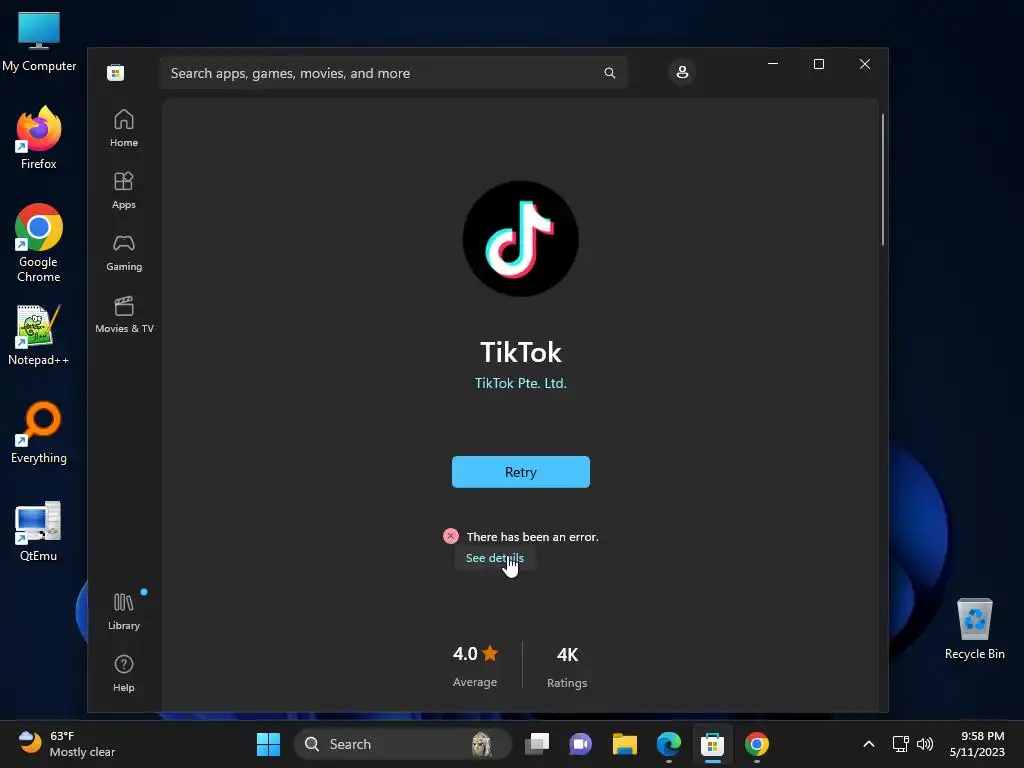Select the Google Chrome desktop shortcut

[x=39, y=243]
